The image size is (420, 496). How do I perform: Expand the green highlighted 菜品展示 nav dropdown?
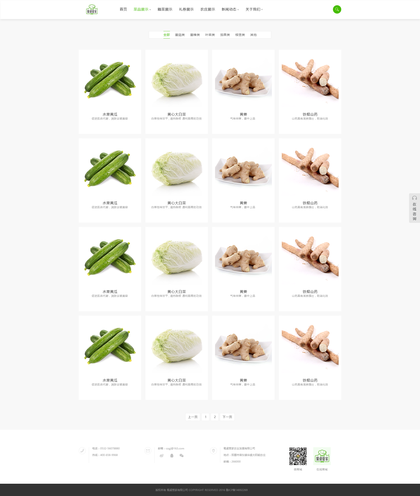coord(142,9)
